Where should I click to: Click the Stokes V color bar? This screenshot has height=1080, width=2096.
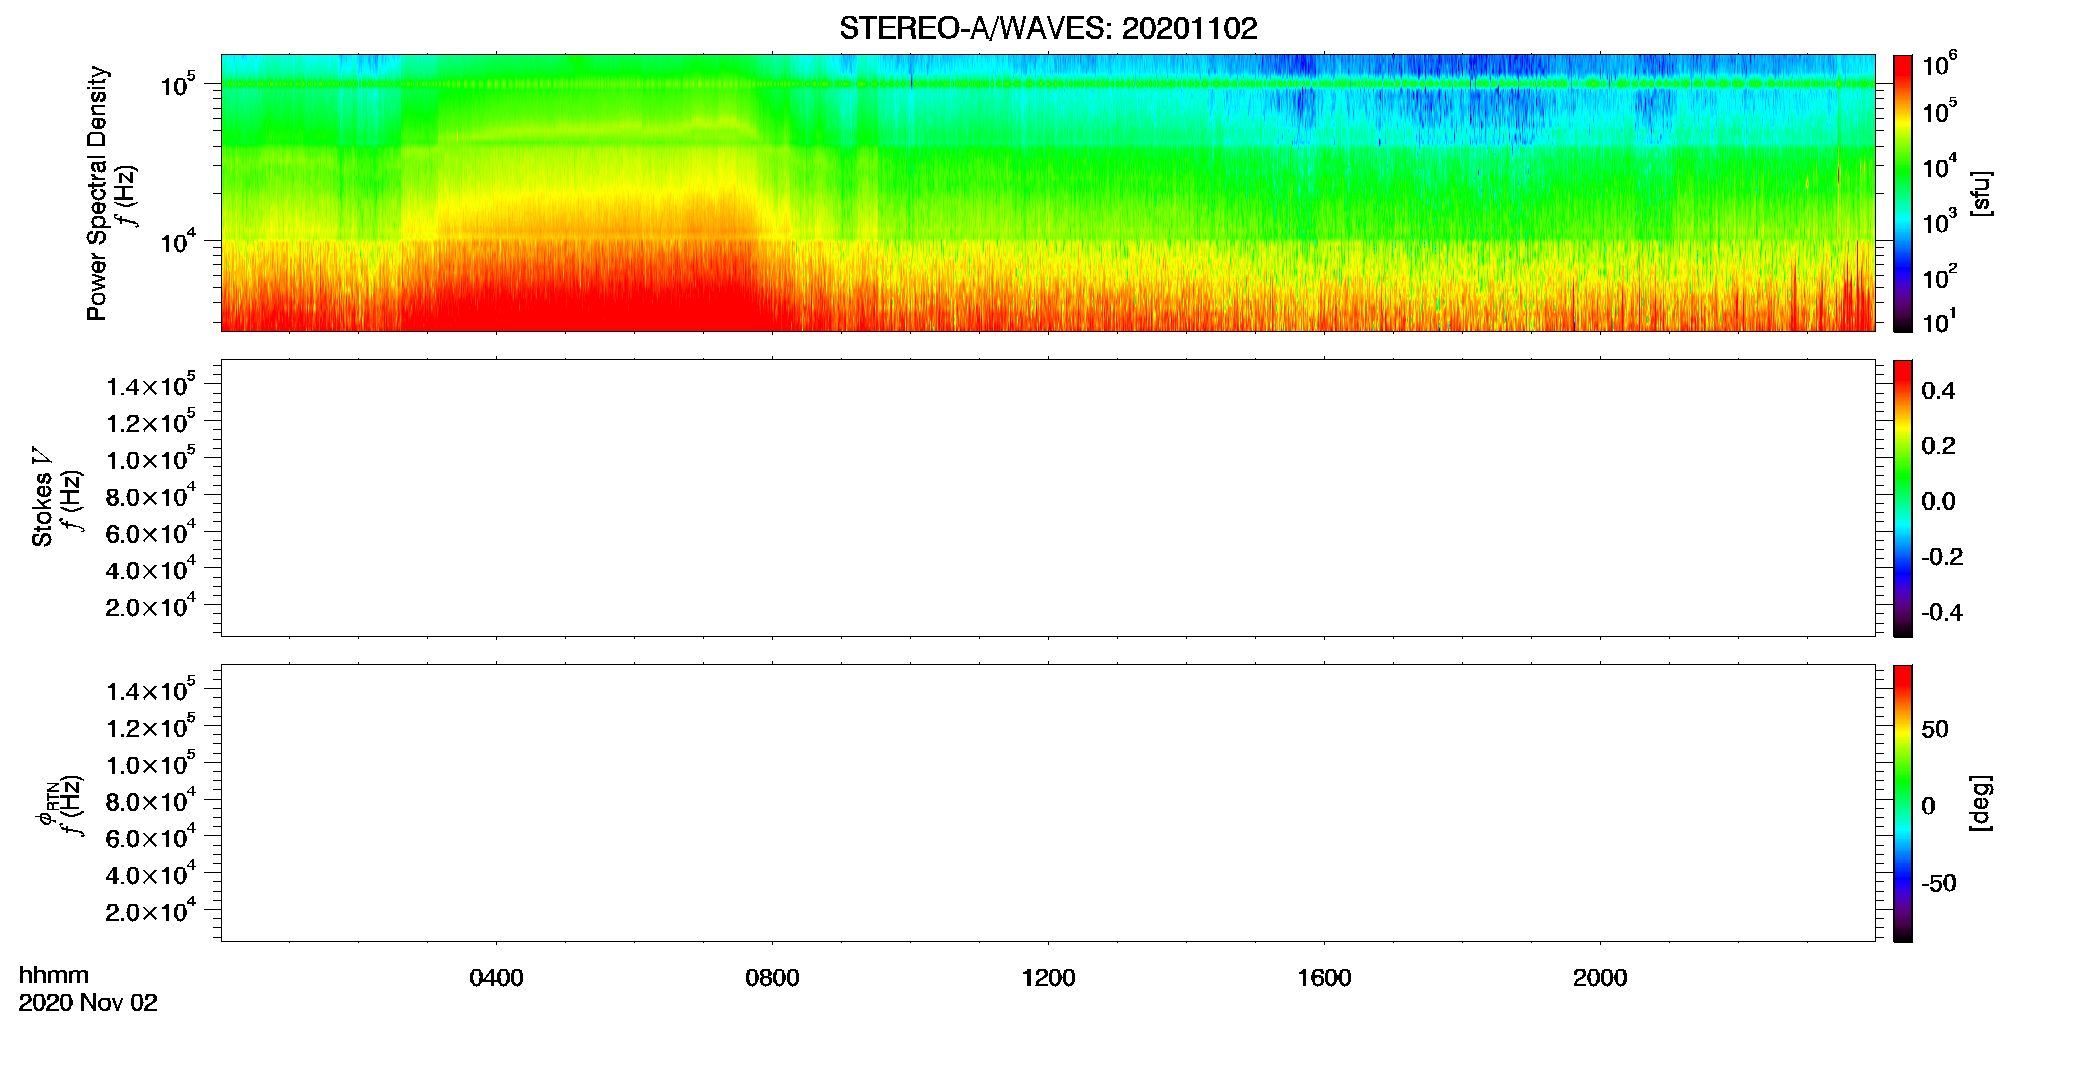pos(1902,498)
